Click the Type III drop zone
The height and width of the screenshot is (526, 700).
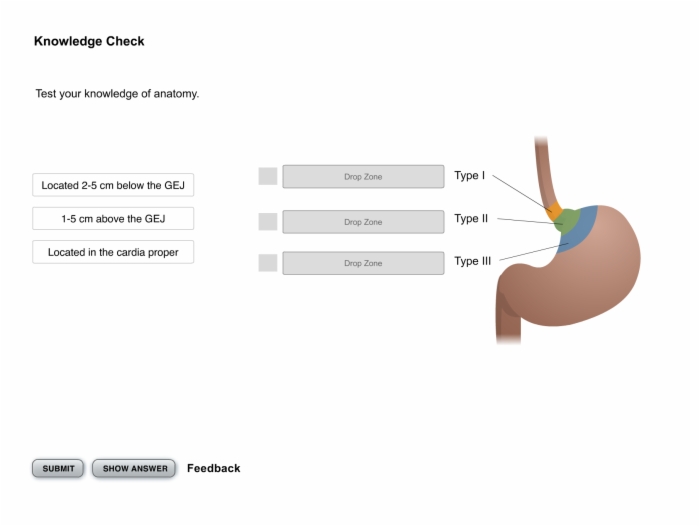click(x=363, y=263)
